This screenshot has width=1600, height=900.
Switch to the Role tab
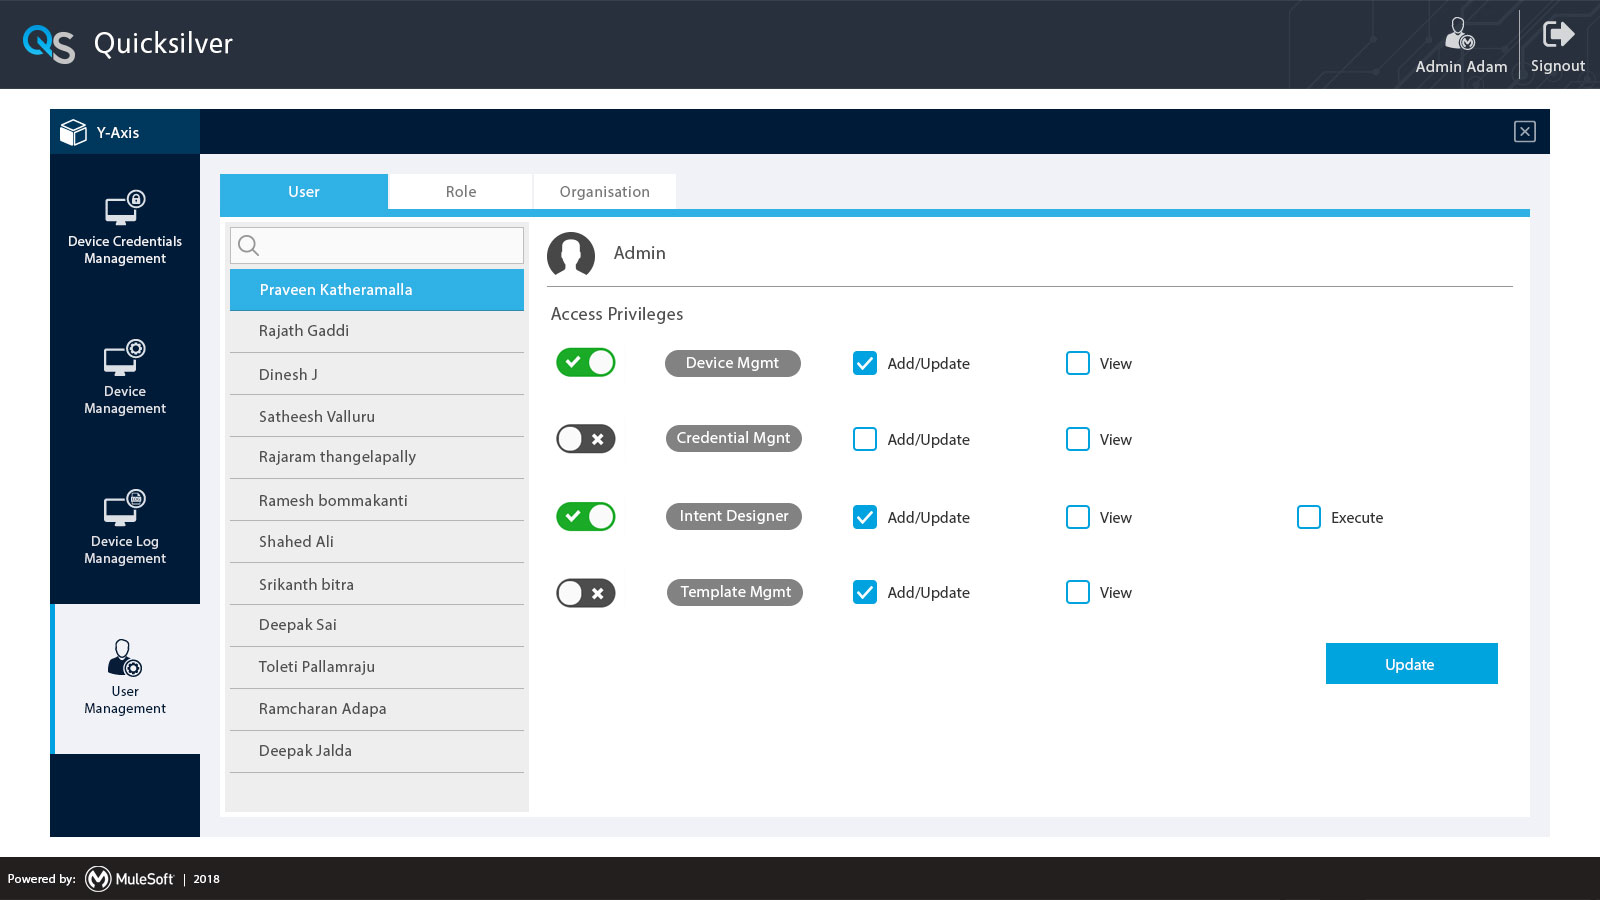[x=460, y=192]
